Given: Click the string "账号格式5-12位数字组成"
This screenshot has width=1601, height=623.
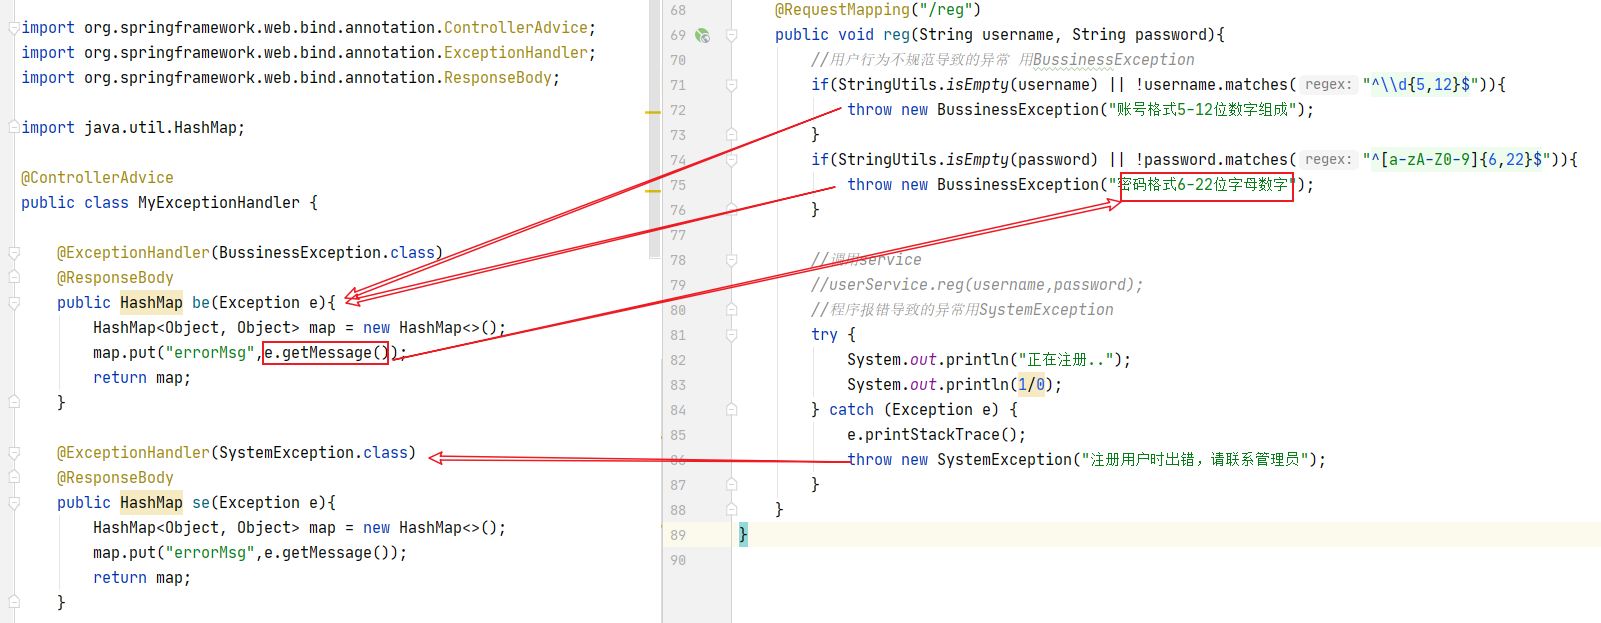Looking at the screenshot, I should [1202, 110].
